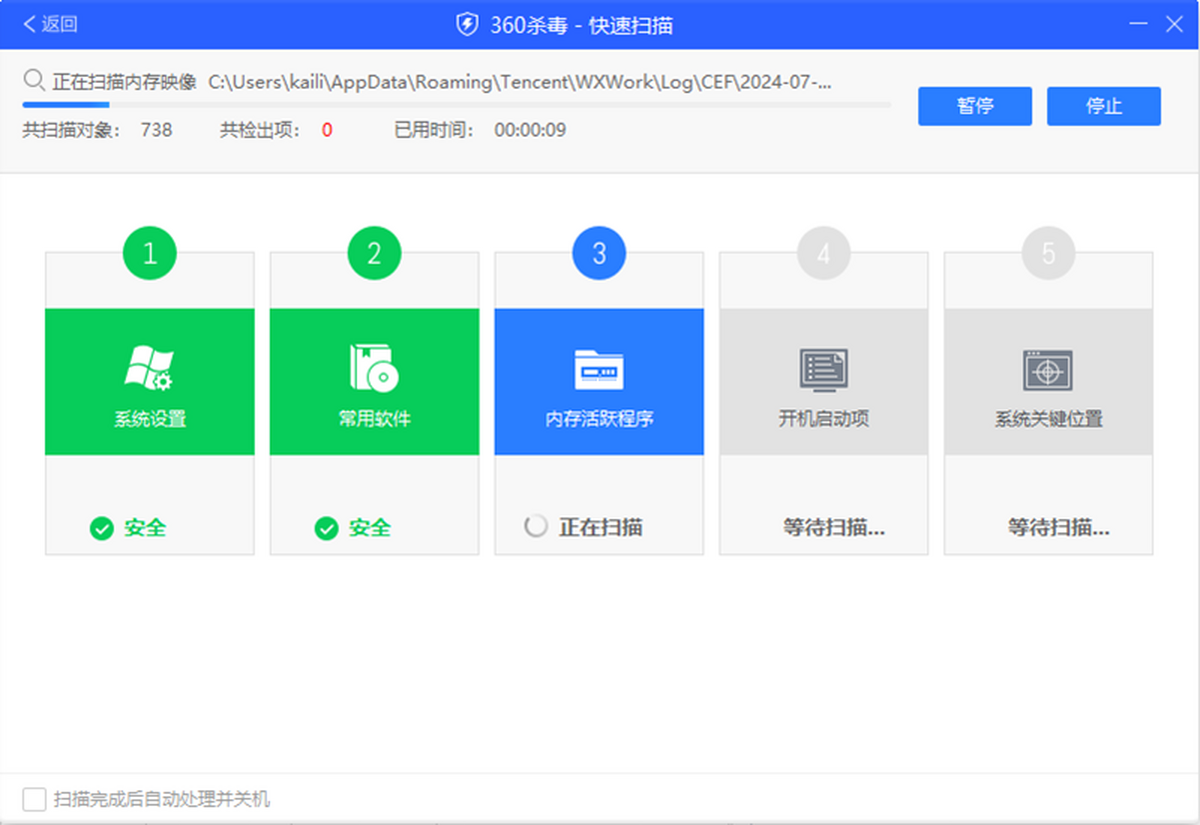The image size is (1200, 825).
Task: Click the green circled number 1
Action: (x=149, y=253)
